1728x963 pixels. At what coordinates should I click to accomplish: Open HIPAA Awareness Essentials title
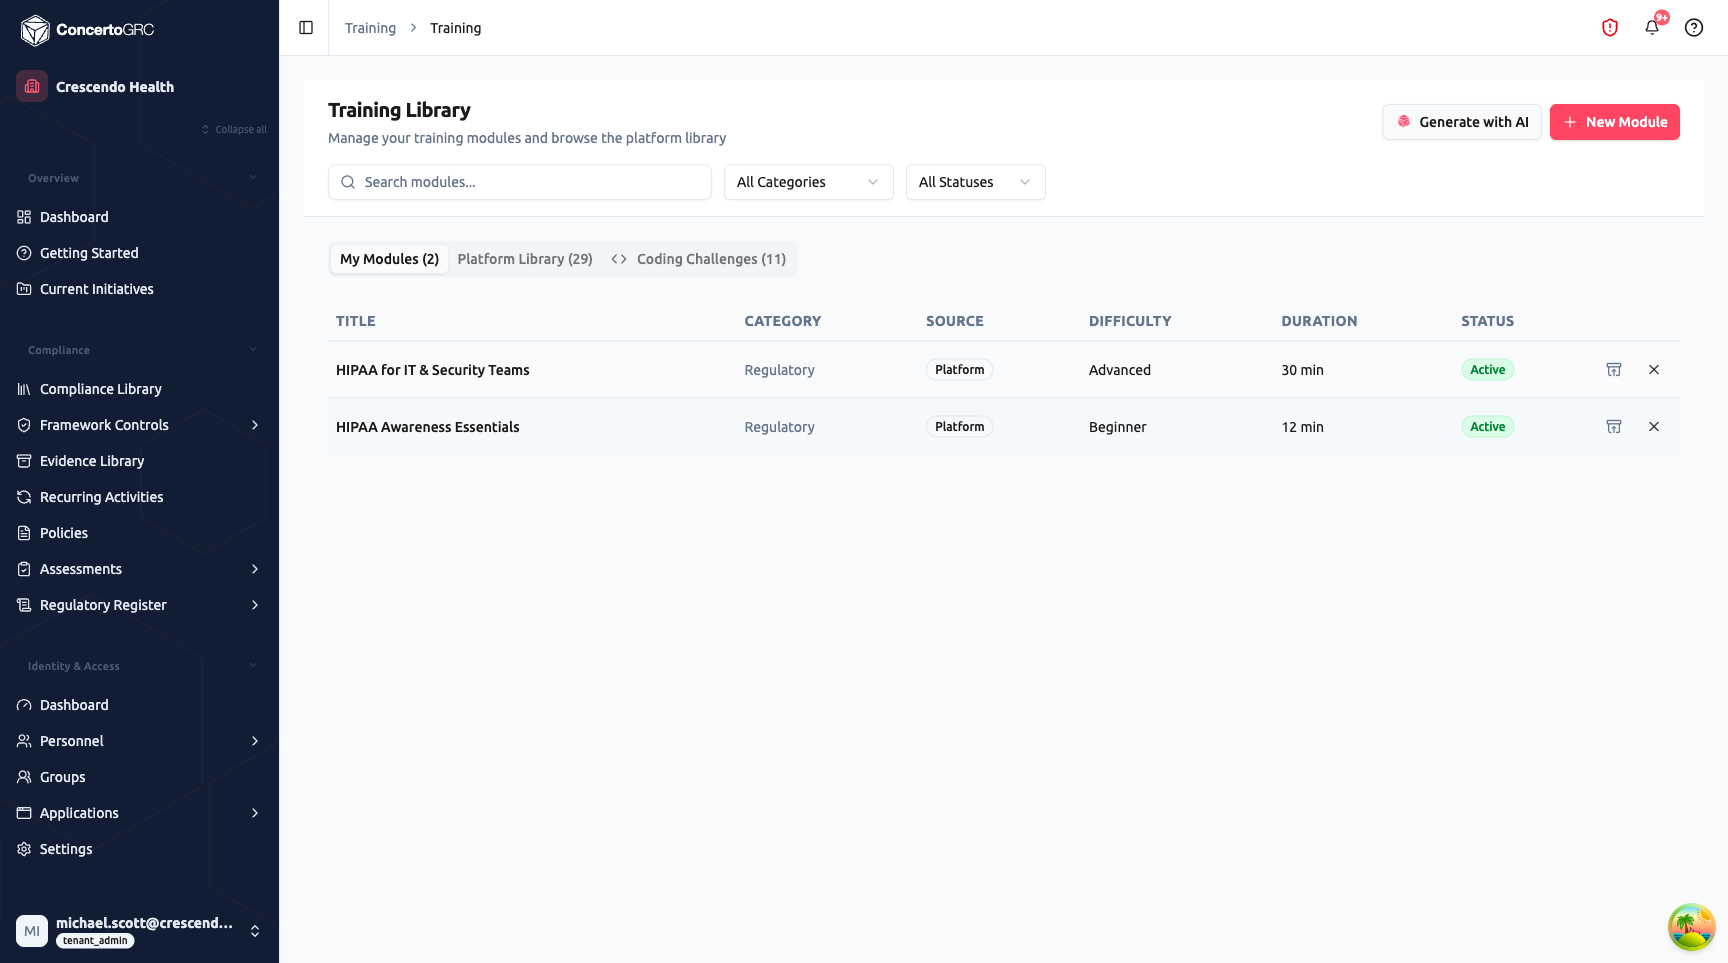click(x=428, y=427)
